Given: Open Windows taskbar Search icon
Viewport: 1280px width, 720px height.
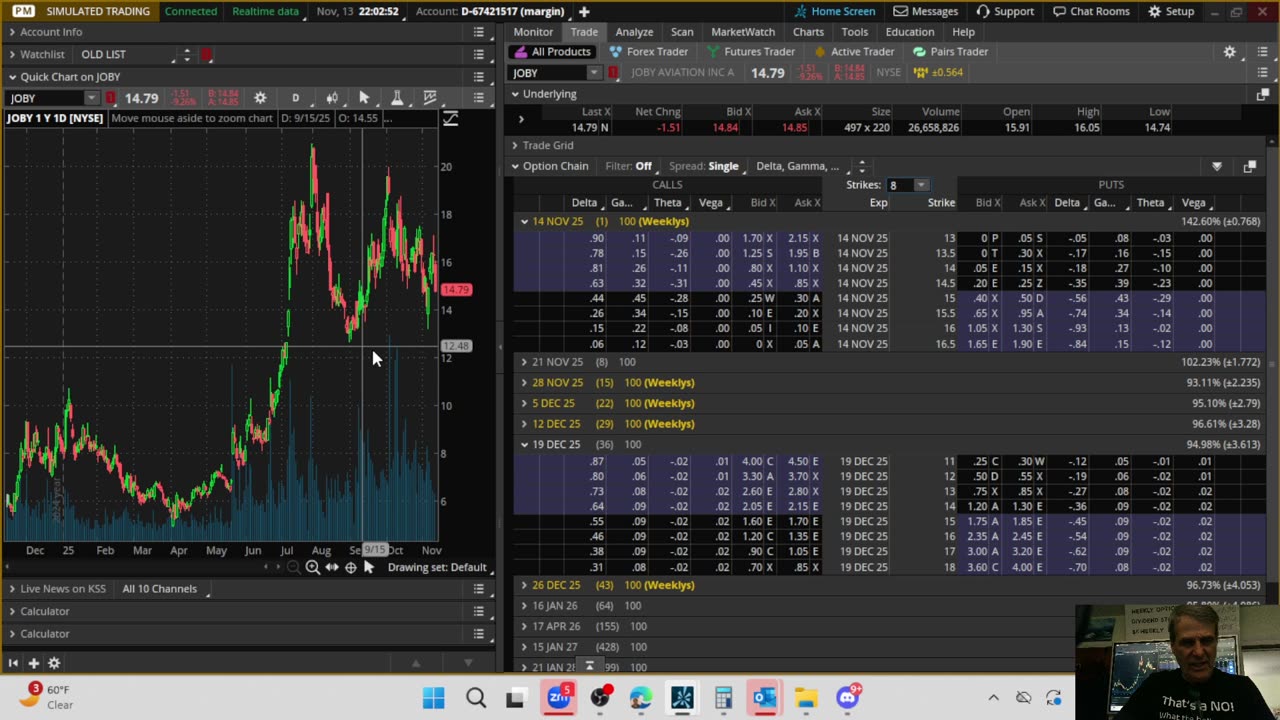Looking at the screenshot, I should click(x=476, y=698).
